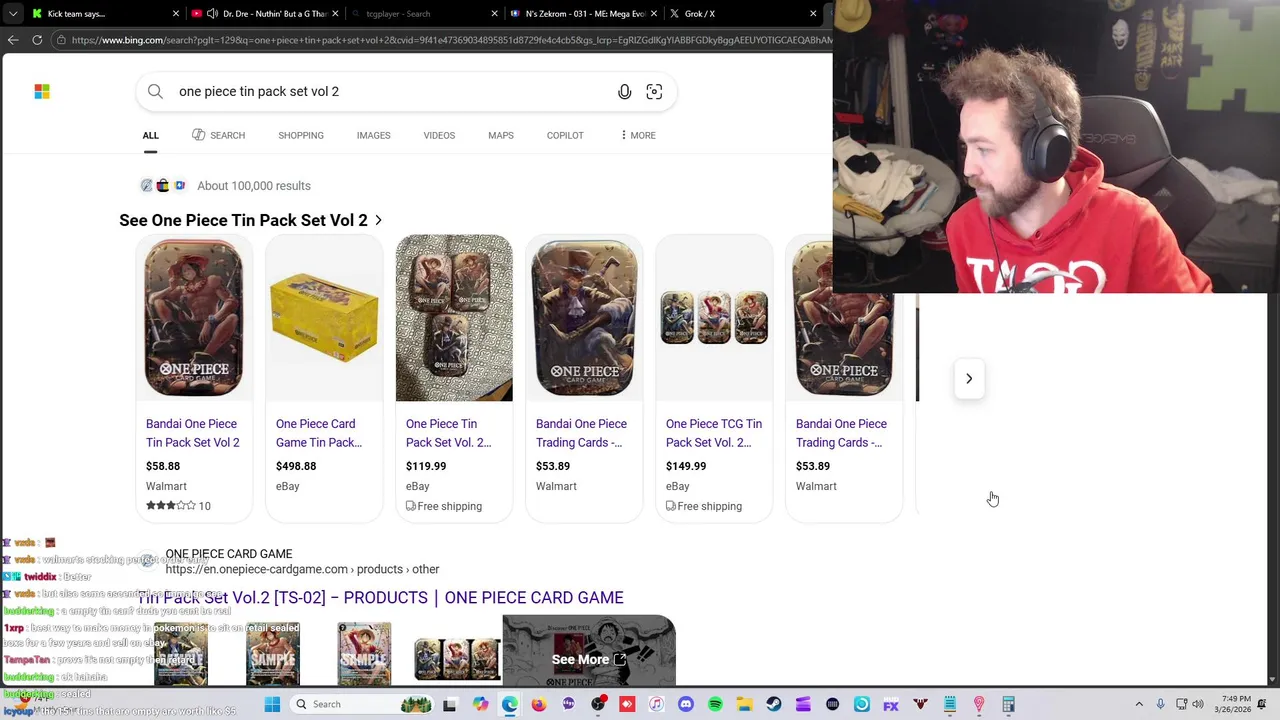
Task: Click into the Bing search text field
Action: [x=390, y=92]
